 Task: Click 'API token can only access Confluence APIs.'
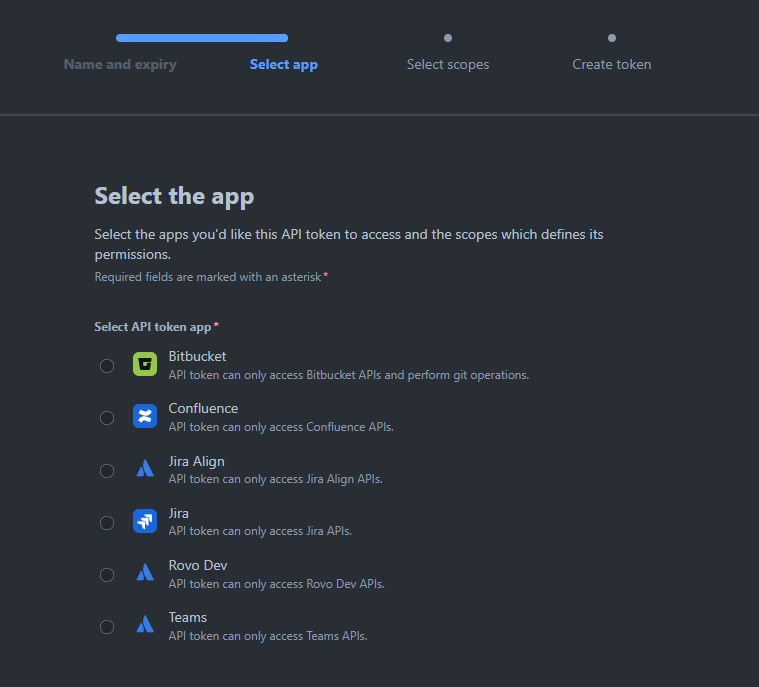coord(281,427)
